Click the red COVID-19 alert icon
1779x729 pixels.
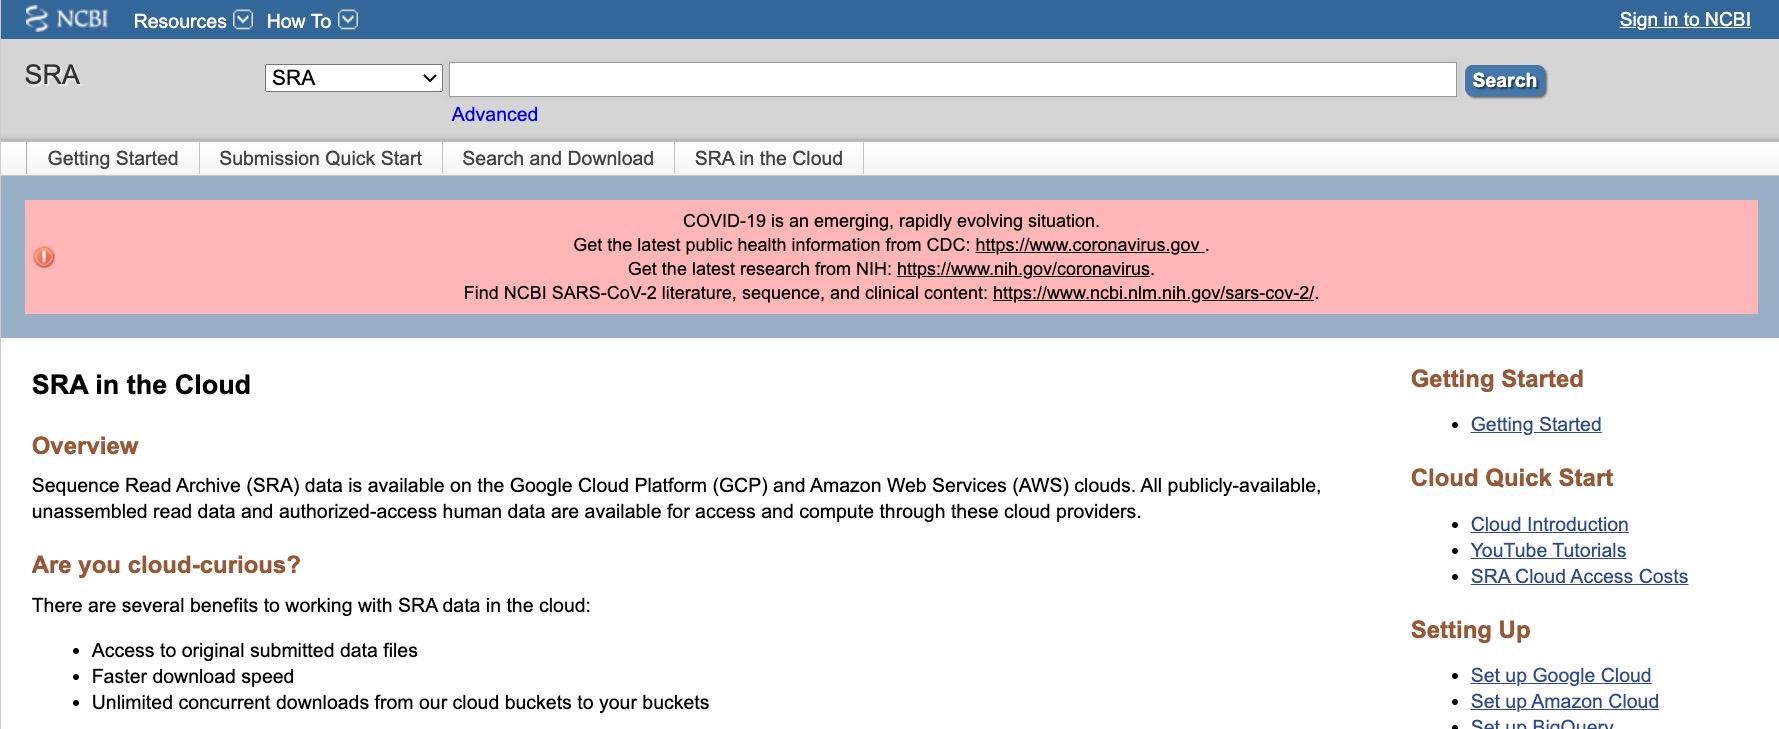44,257
